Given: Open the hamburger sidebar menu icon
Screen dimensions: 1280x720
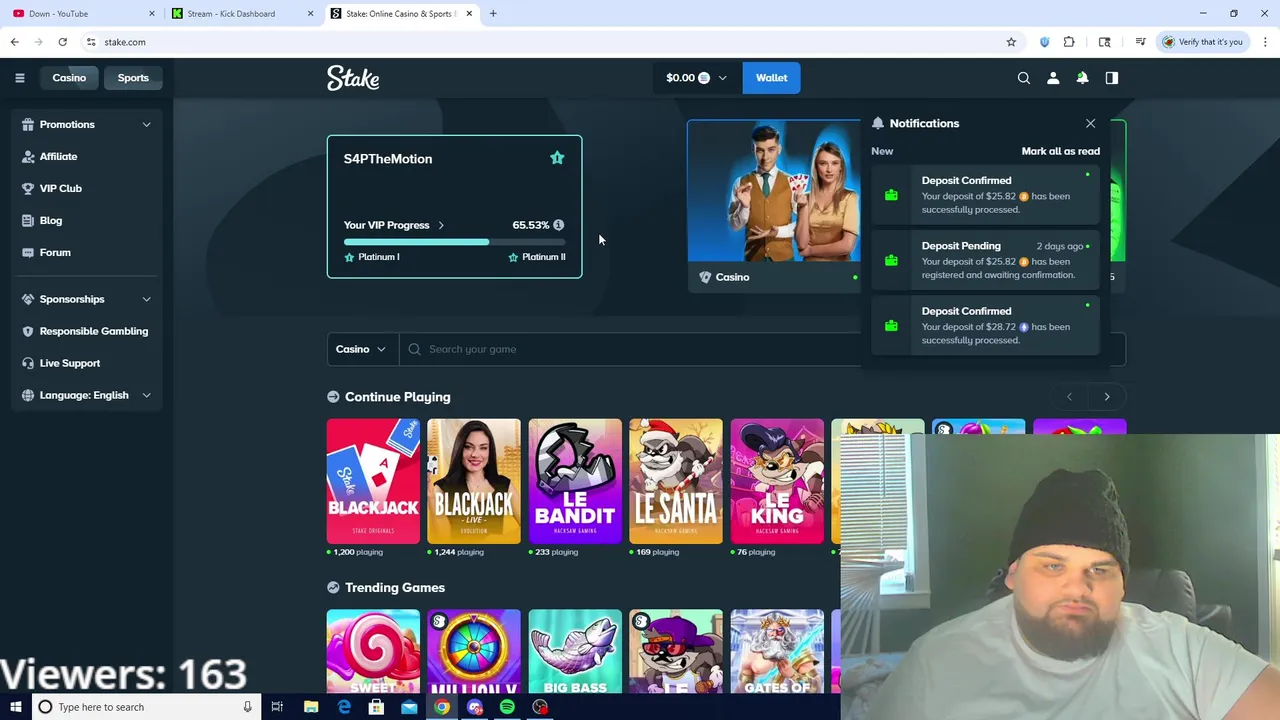Looking at the screenshot, I should (19, 78).
